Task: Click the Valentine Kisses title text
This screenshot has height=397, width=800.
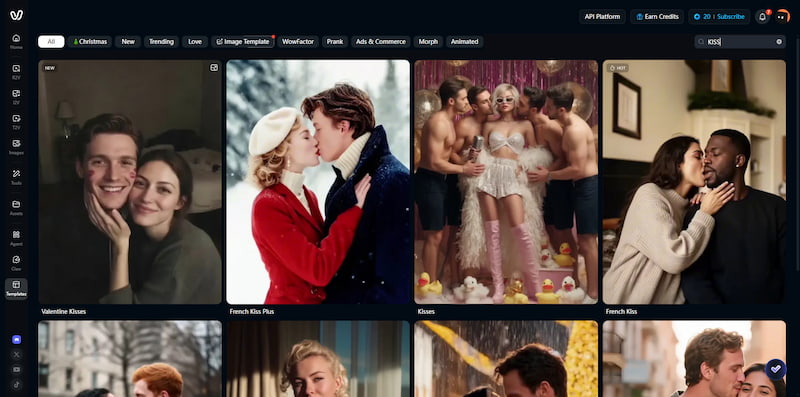Action: [64, 311]
